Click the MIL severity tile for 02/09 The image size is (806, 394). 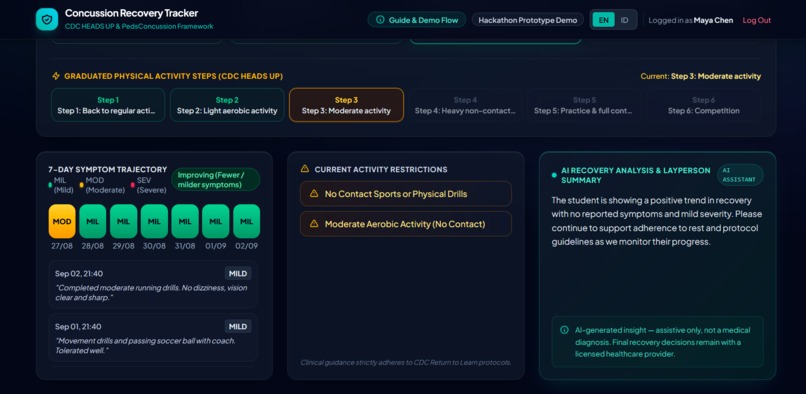(x=247, y=221)
